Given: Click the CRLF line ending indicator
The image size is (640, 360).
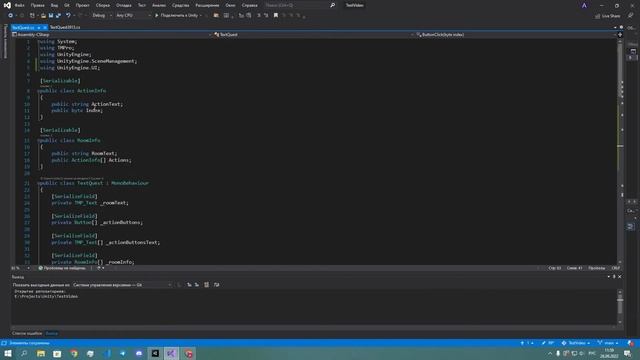Looking at the screenshot, I should [x=616, y=268].
